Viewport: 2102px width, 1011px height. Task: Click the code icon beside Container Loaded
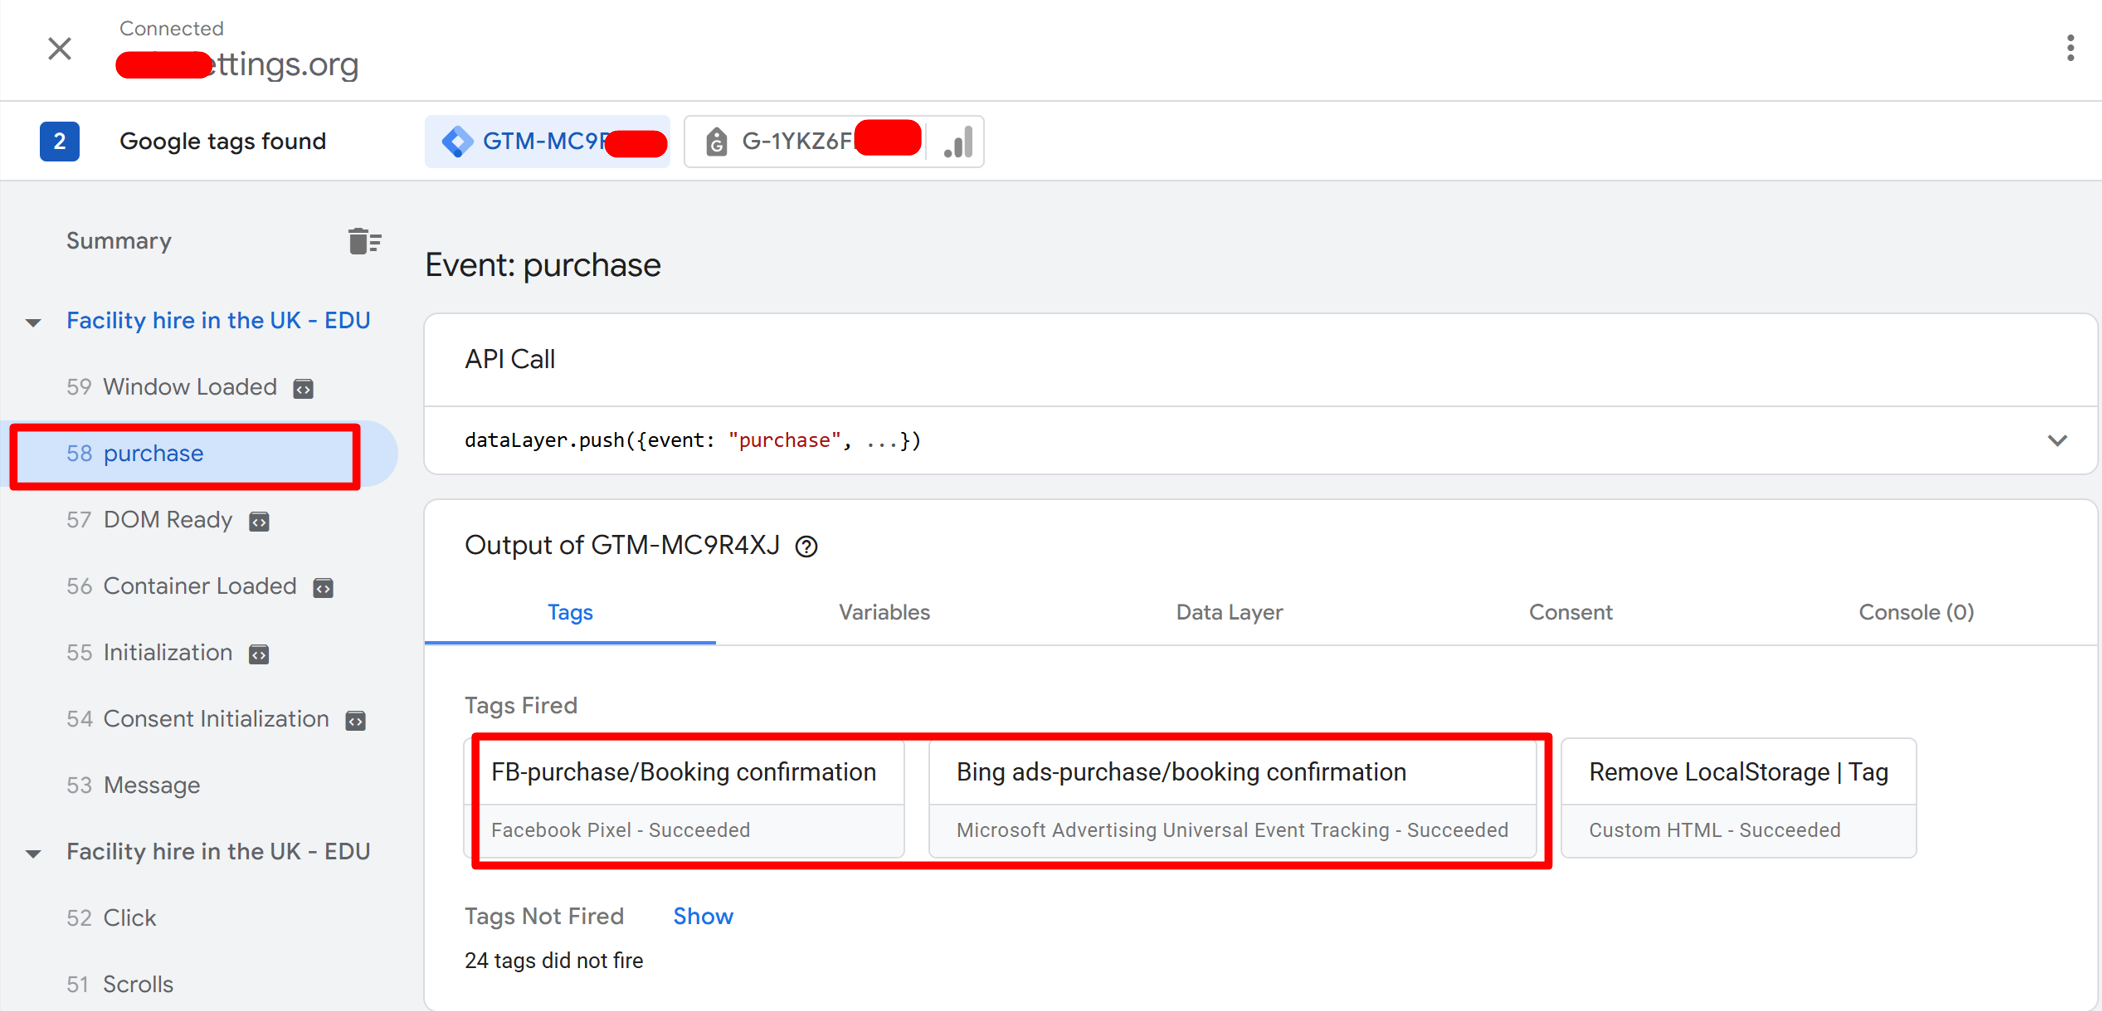323,588
